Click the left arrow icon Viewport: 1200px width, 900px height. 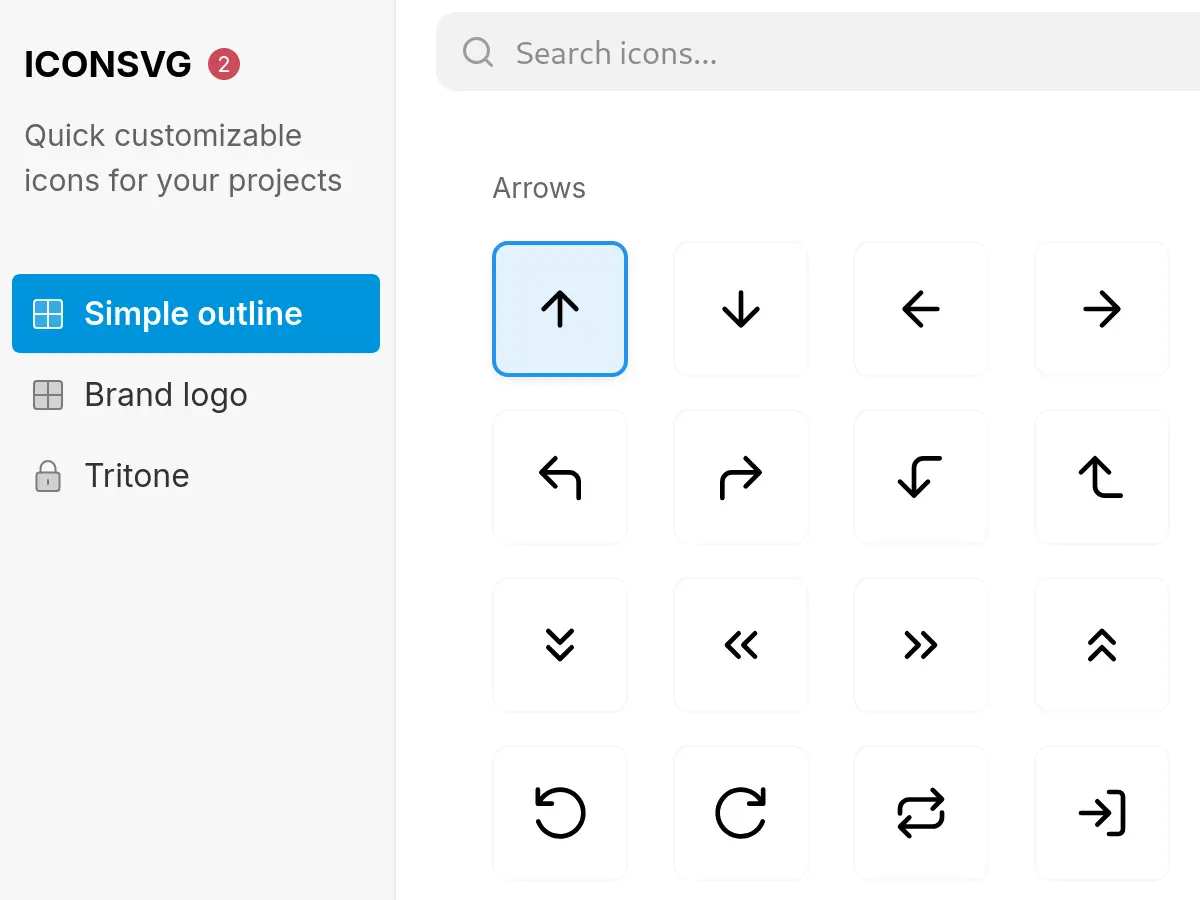[920, 309]
